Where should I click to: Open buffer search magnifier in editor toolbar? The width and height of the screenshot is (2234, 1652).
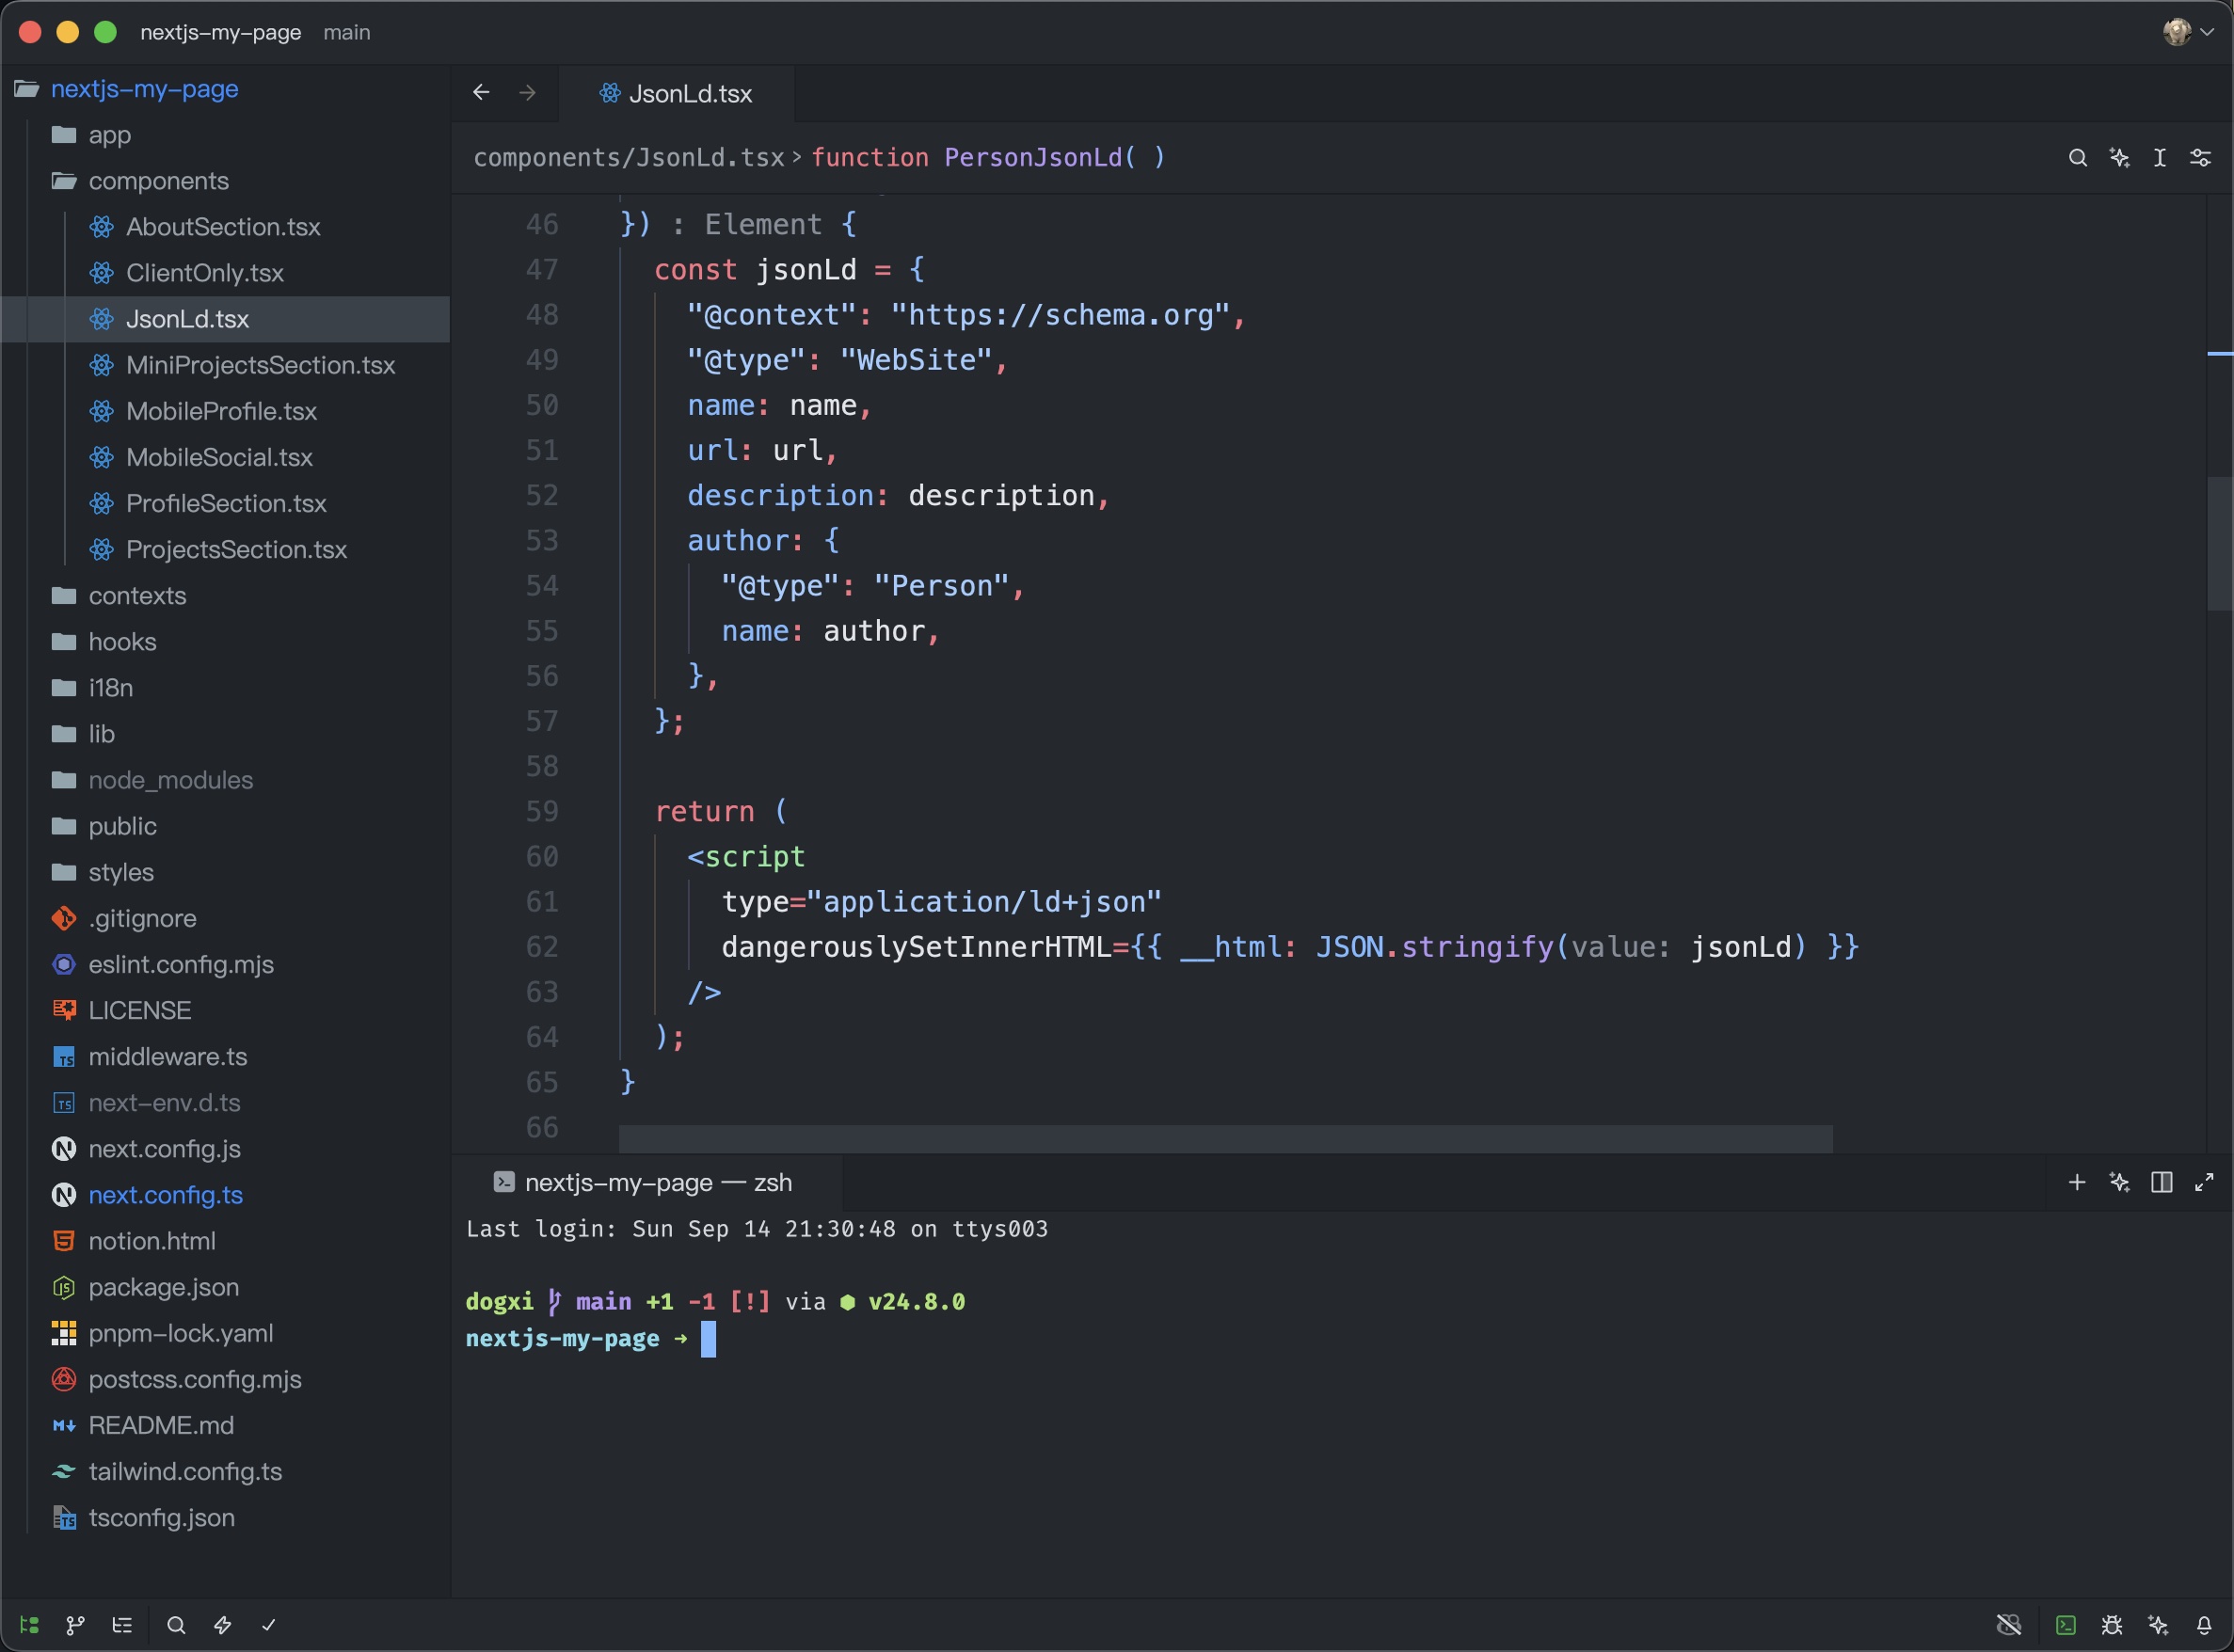2078,157
